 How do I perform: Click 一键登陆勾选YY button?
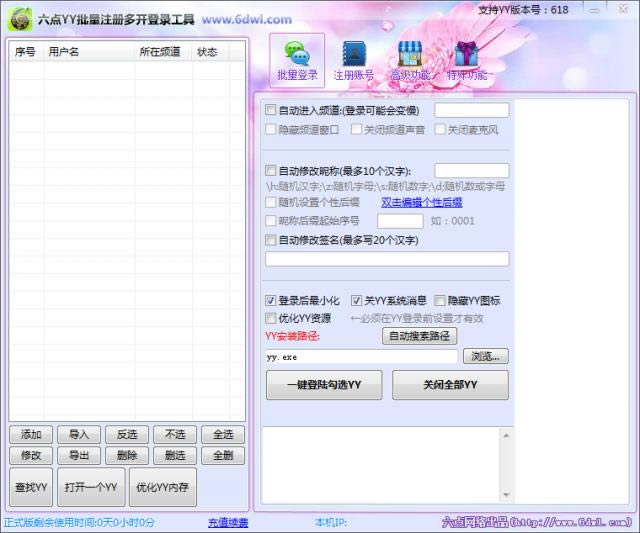pos(324,385)
